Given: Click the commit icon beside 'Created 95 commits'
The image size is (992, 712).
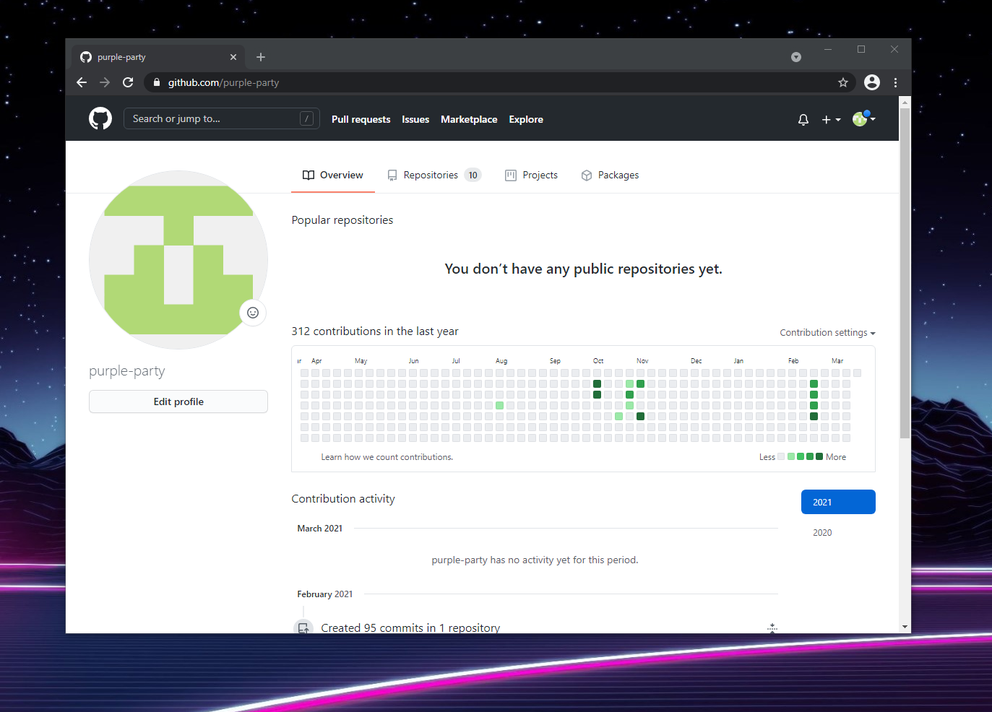Looking at the screenshot, I should pyautogui.click(x=303, y=627).
